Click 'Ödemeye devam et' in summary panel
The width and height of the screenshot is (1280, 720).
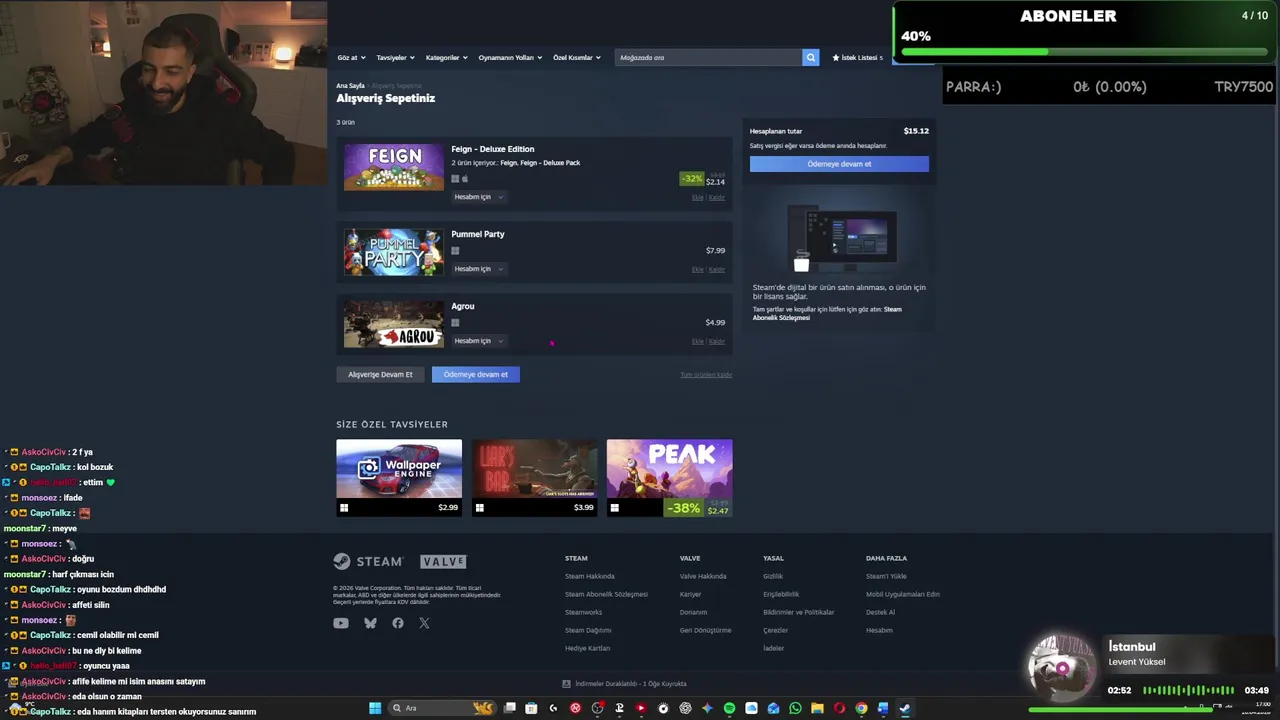(839, 164)
